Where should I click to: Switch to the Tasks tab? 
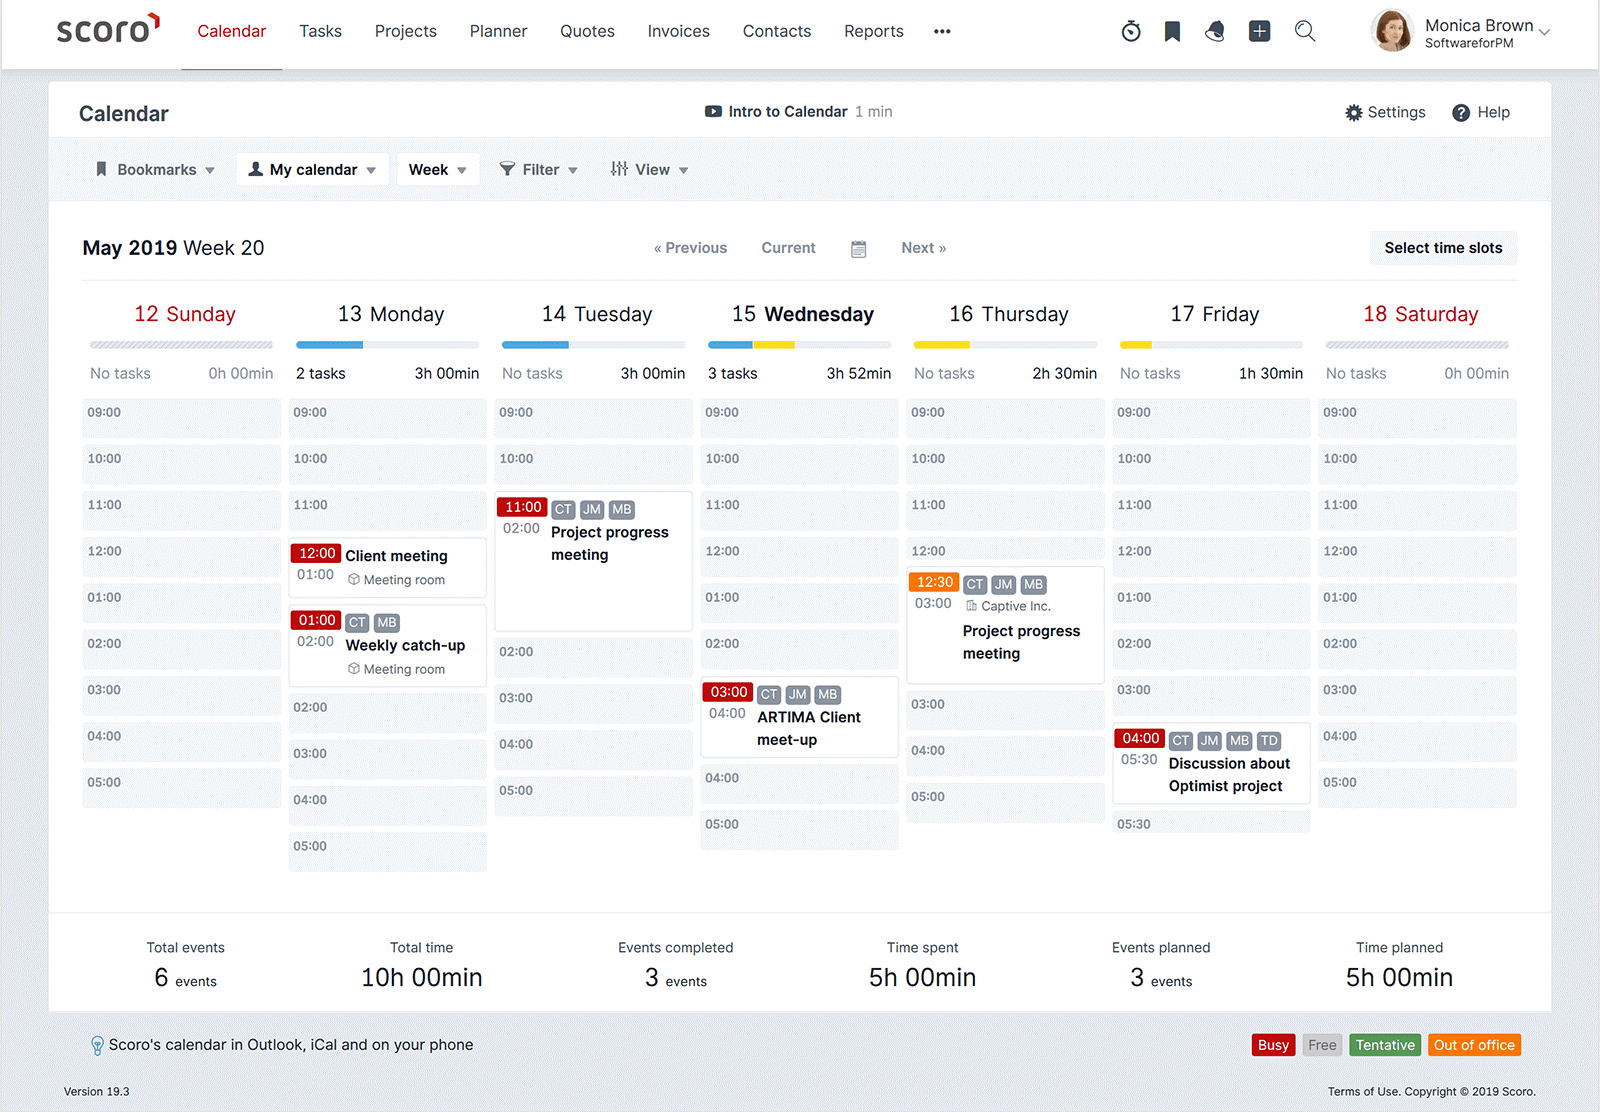(x=320, y=31)
